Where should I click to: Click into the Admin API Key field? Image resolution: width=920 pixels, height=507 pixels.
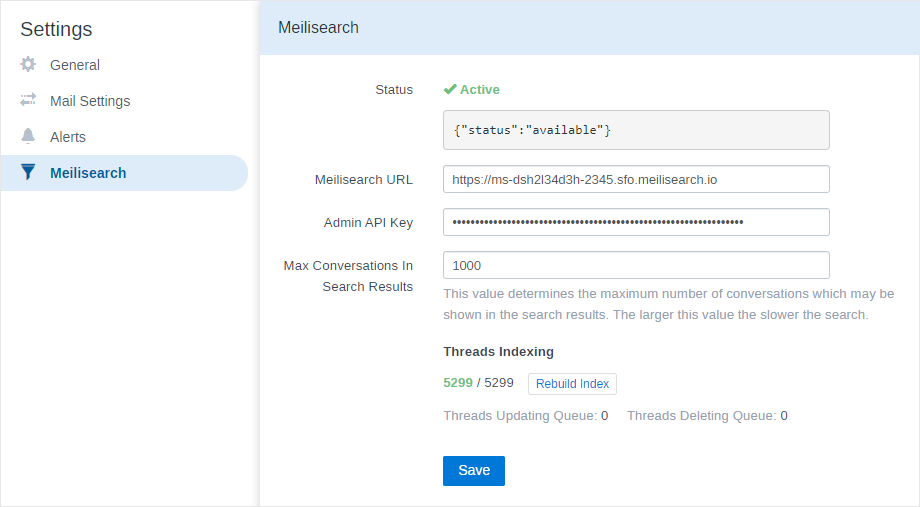(x=636, y=222)
